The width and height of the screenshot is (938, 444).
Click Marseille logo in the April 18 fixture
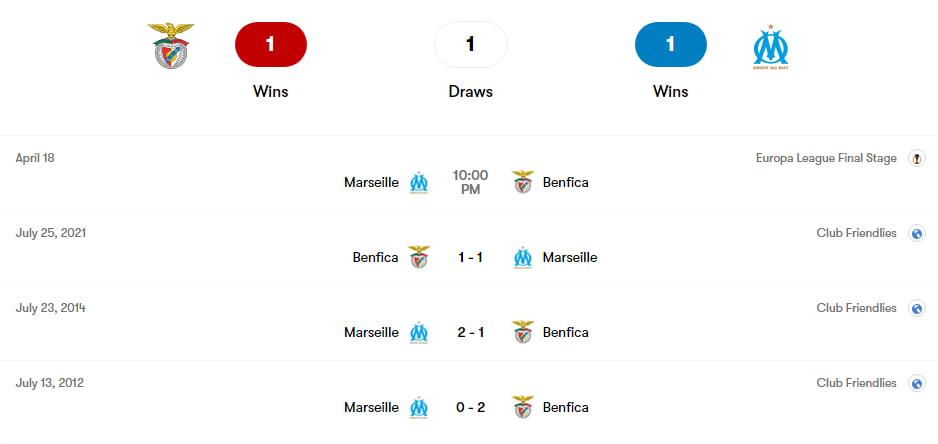(x=419, y=183)
